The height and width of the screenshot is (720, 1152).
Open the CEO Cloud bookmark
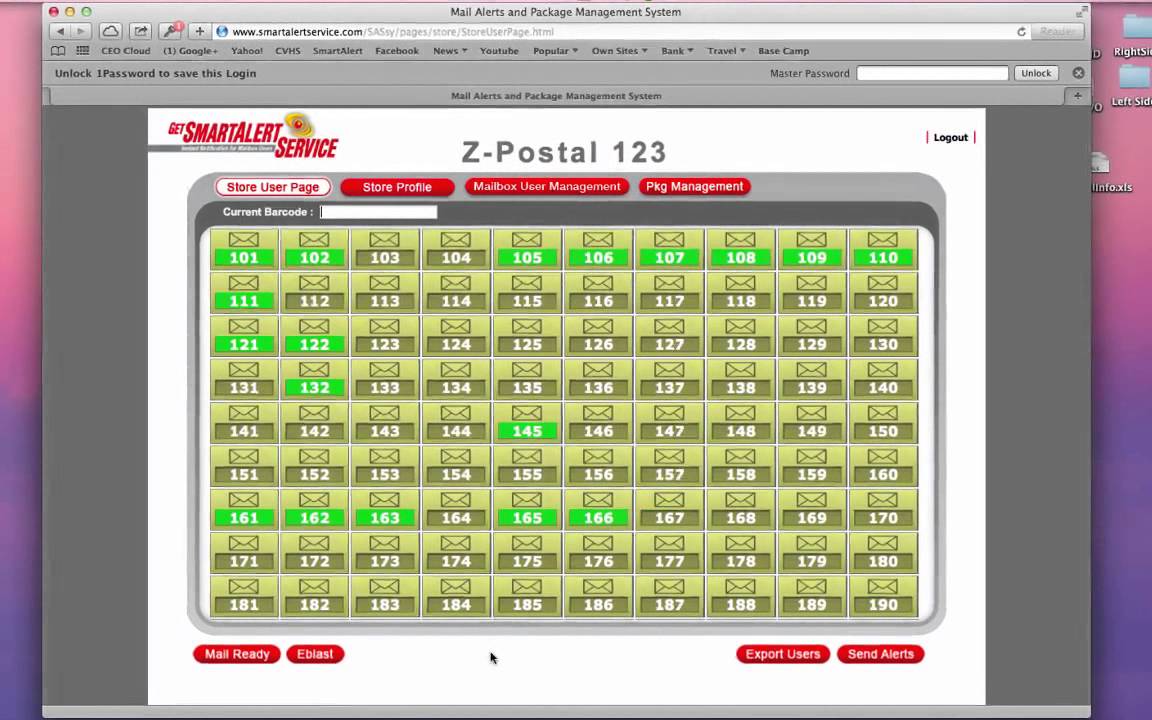(126, 51)
